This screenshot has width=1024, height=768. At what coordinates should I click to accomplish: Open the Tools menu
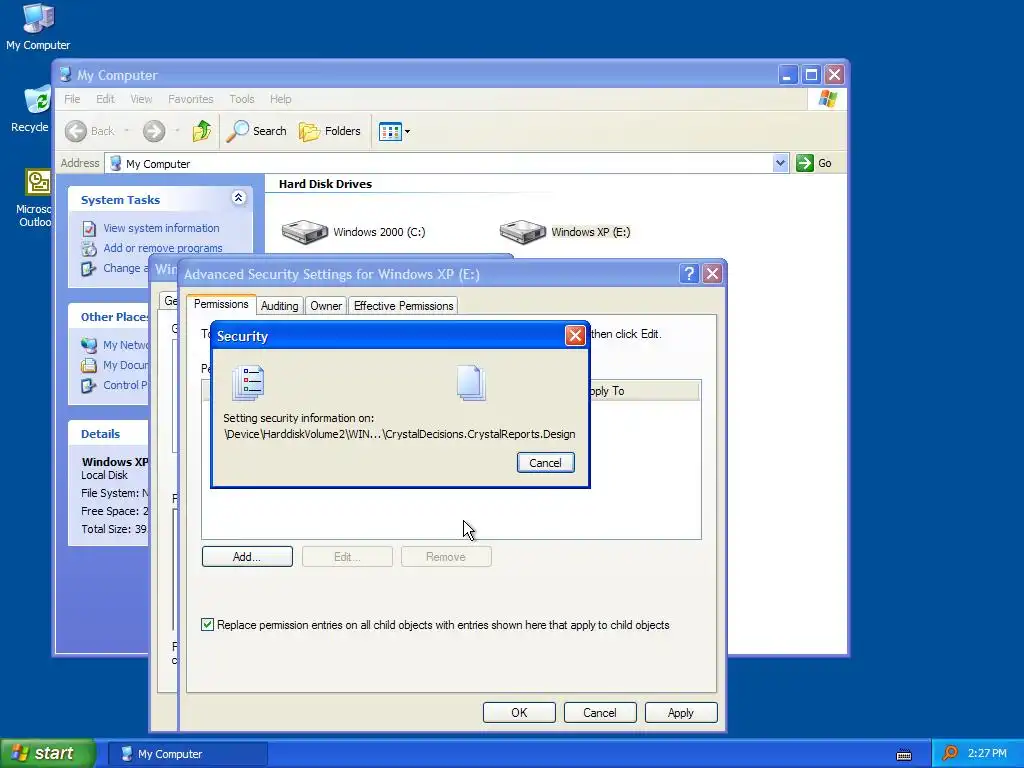coord(242,99)
